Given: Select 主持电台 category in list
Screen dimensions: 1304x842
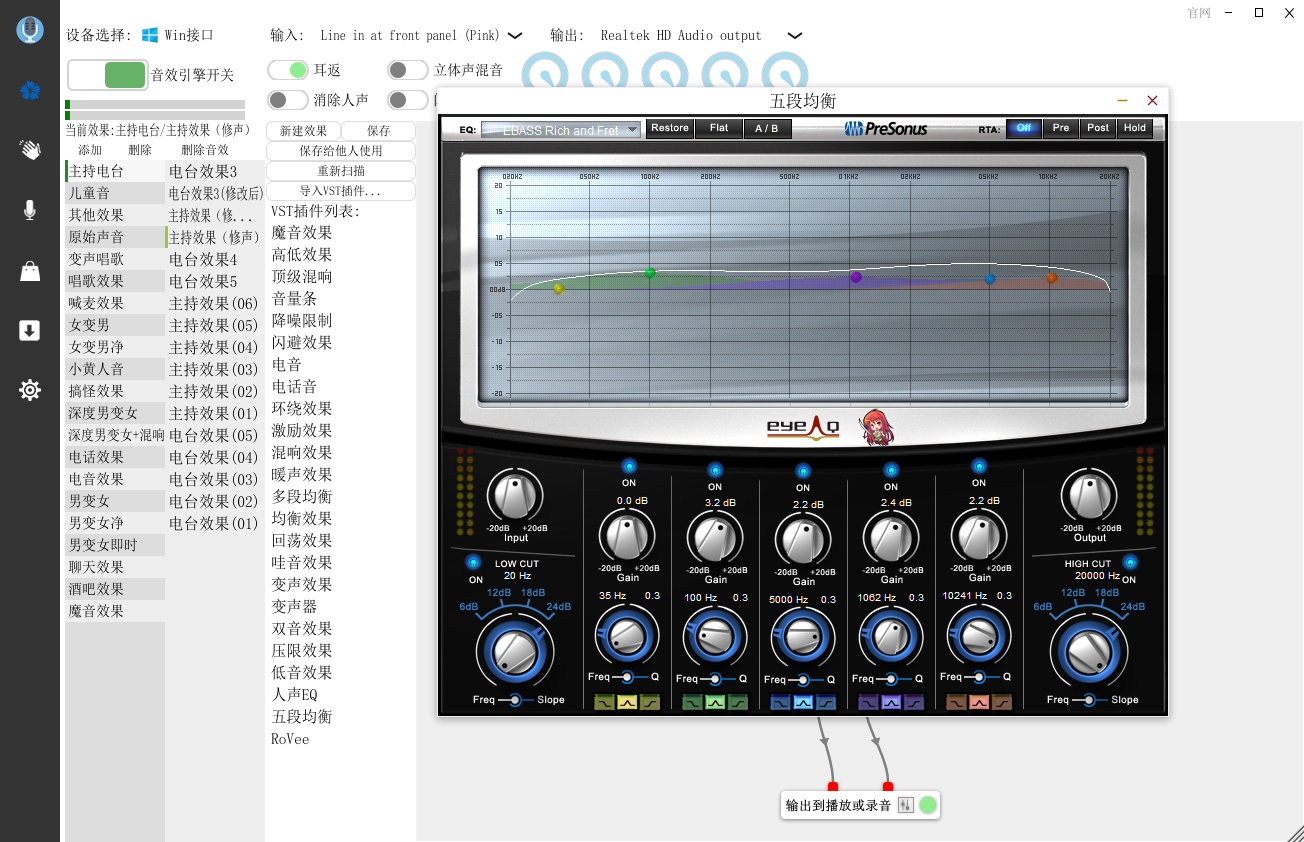Looking at the screenshot, I should point(115,171).
